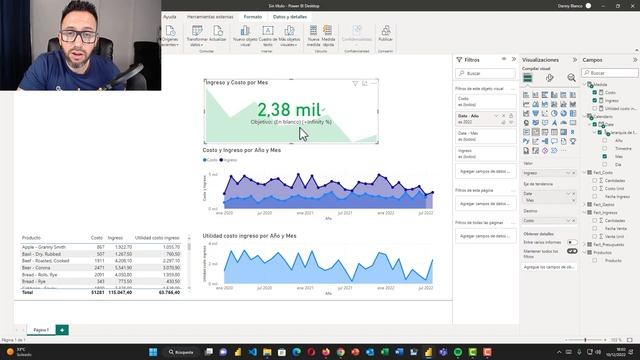
Task: Toggle the Entre varios informes switch
Action: point(572,242)
